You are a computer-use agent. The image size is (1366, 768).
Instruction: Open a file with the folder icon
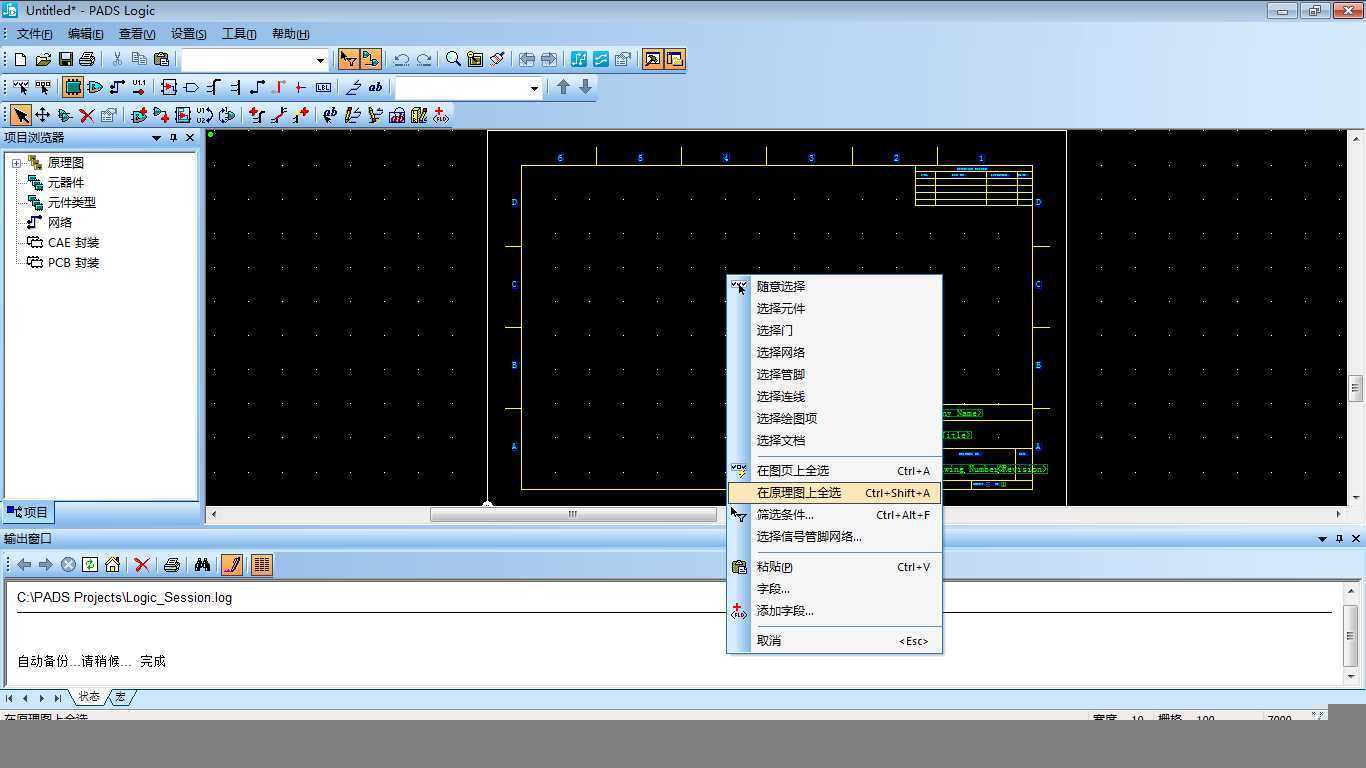click(x=43, y=59)
